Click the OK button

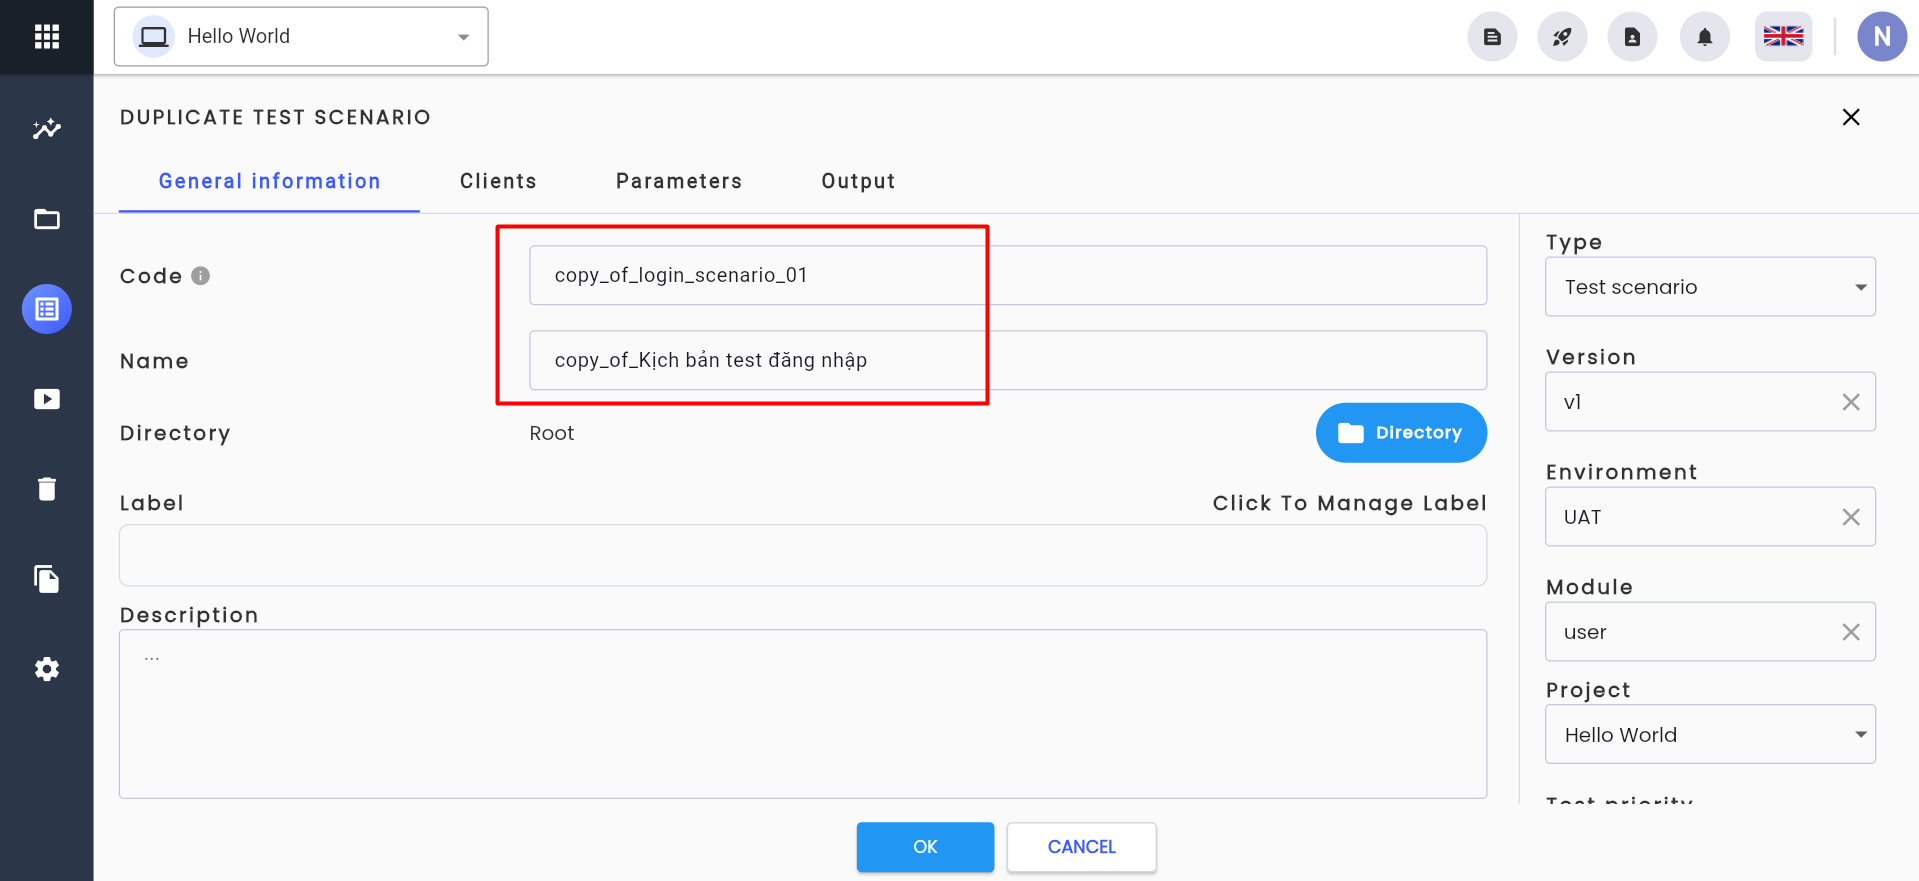pyautogui.click(x=925, y=847)
